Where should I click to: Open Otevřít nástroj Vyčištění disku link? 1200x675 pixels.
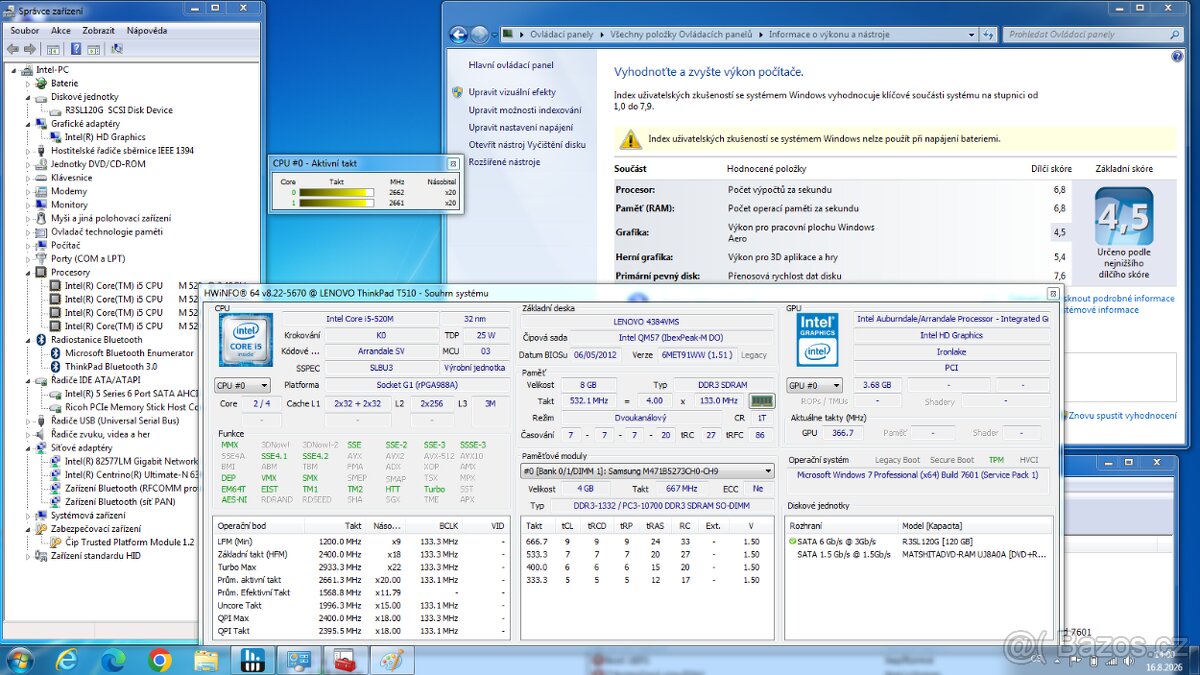point(527,144)
